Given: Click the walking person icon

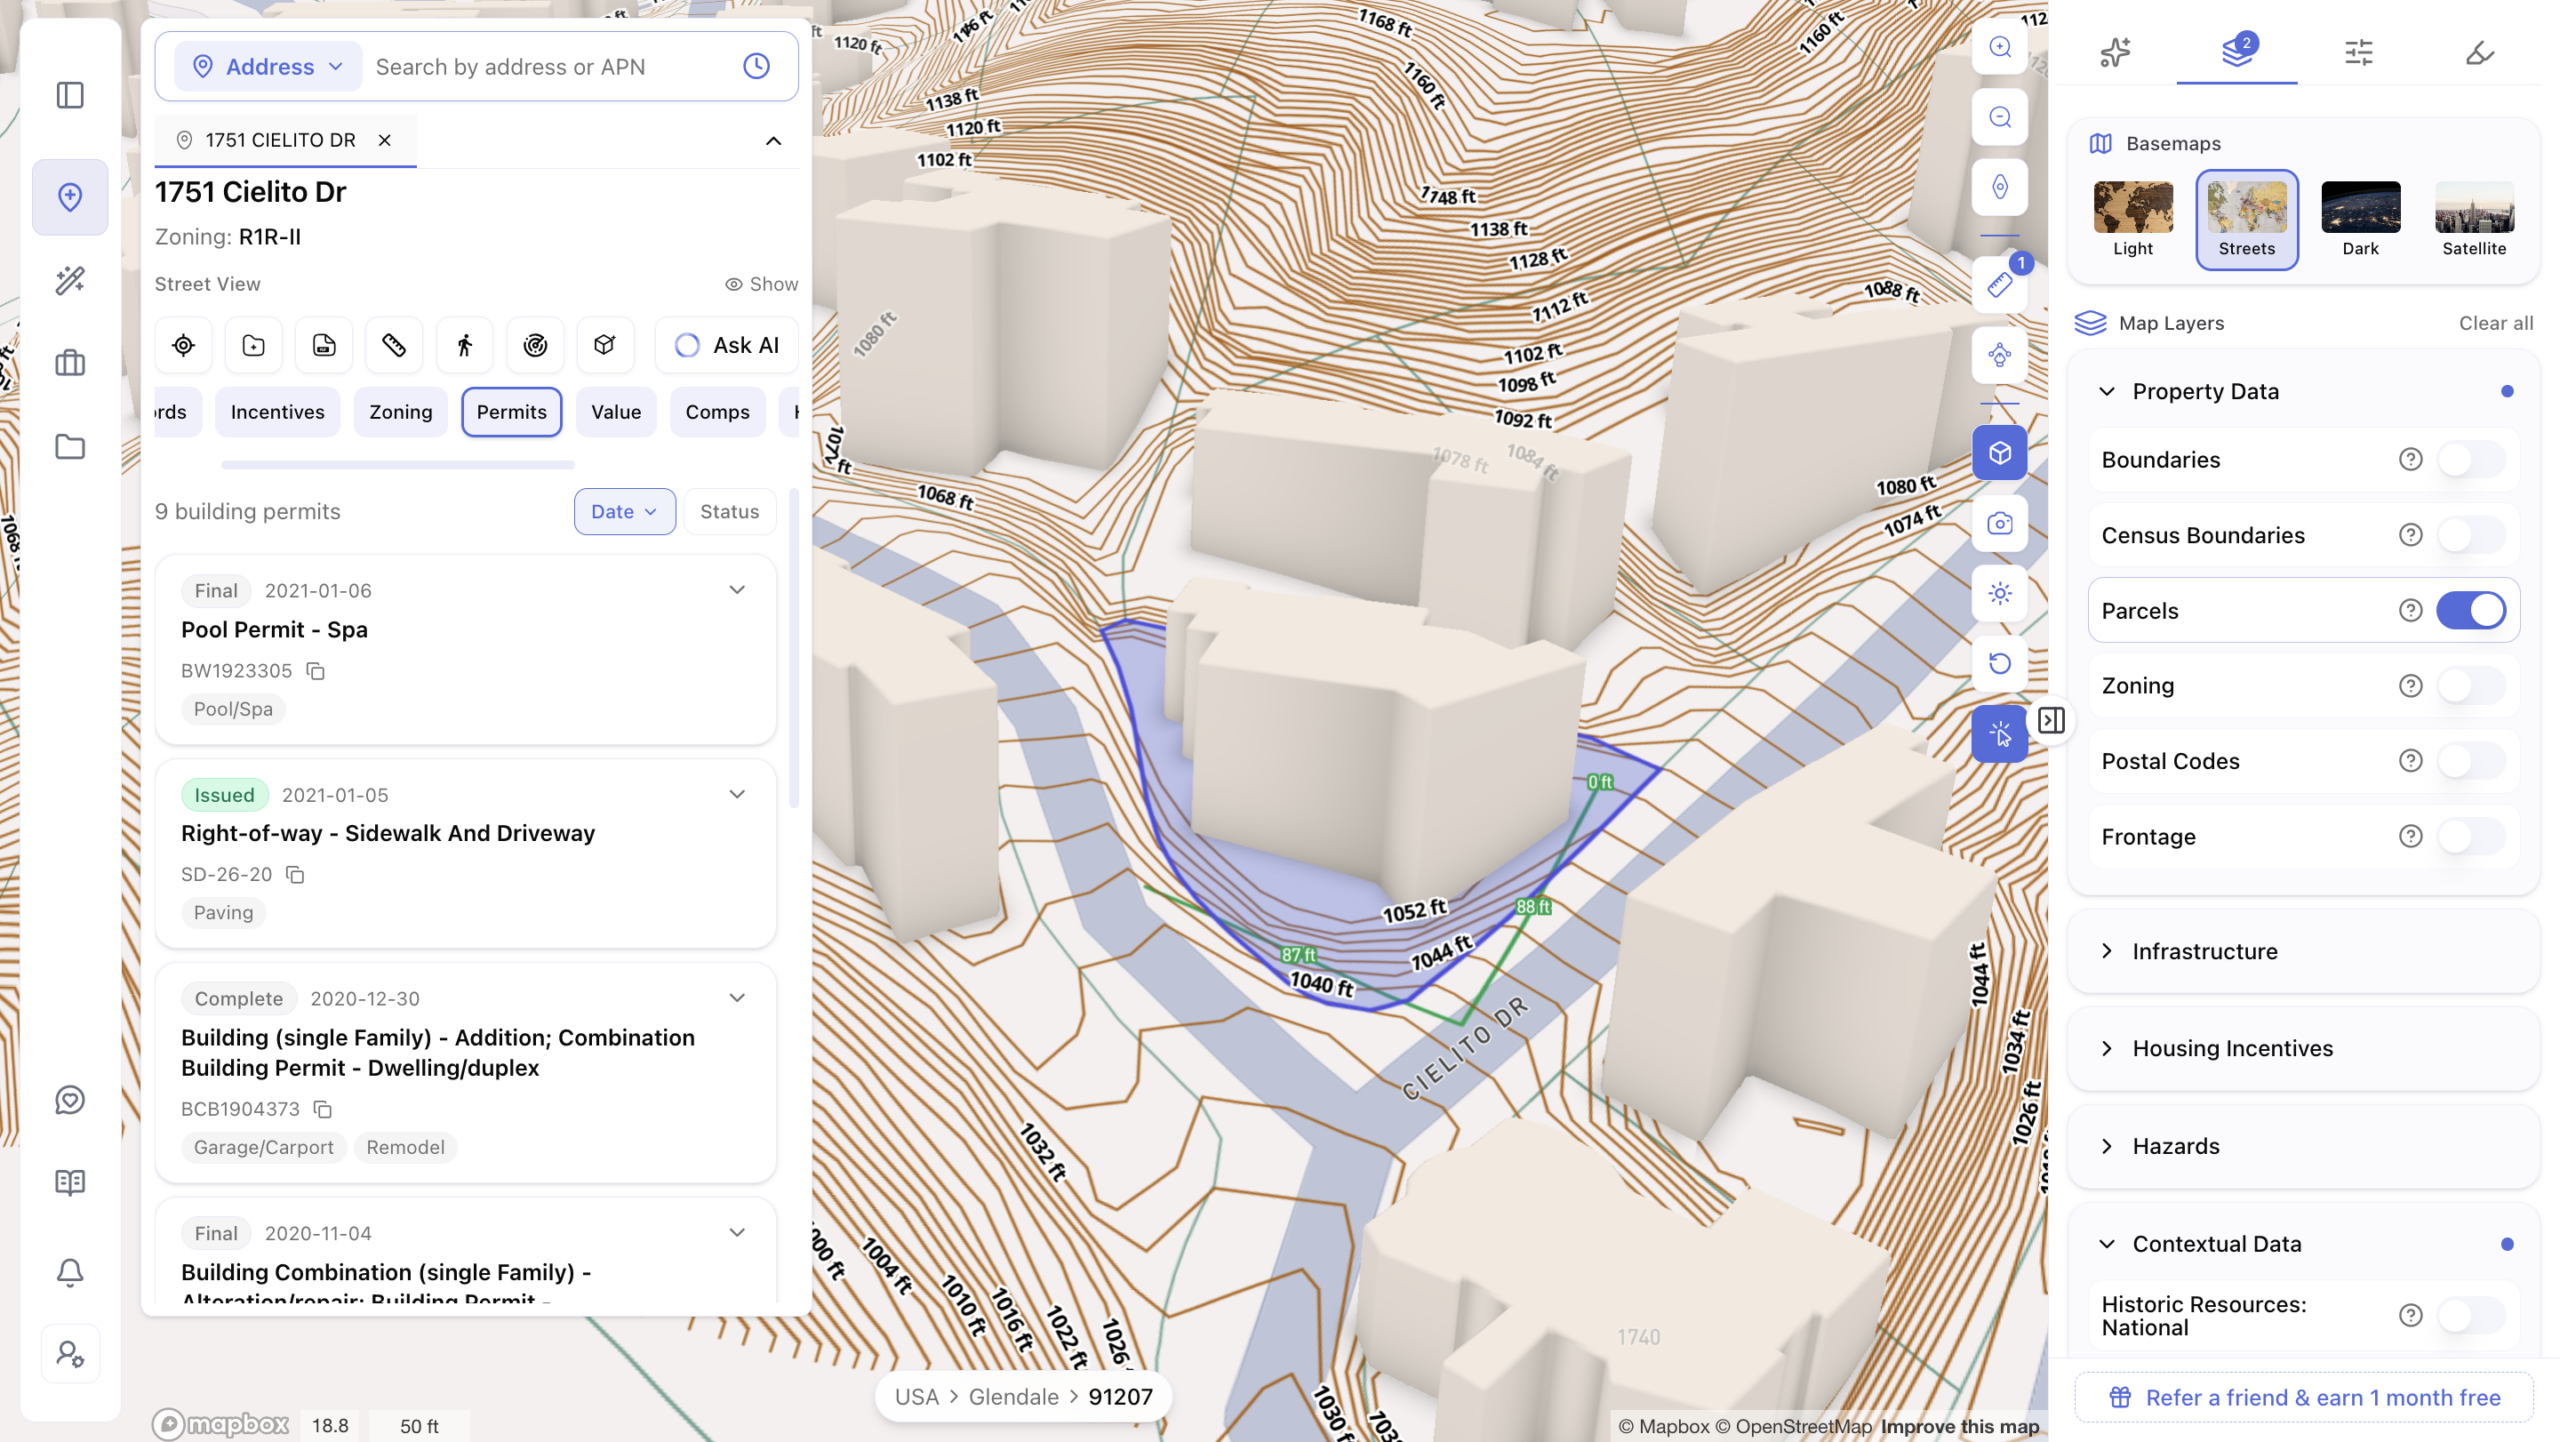Looking at the screenshot, I should tap(464, 345).
